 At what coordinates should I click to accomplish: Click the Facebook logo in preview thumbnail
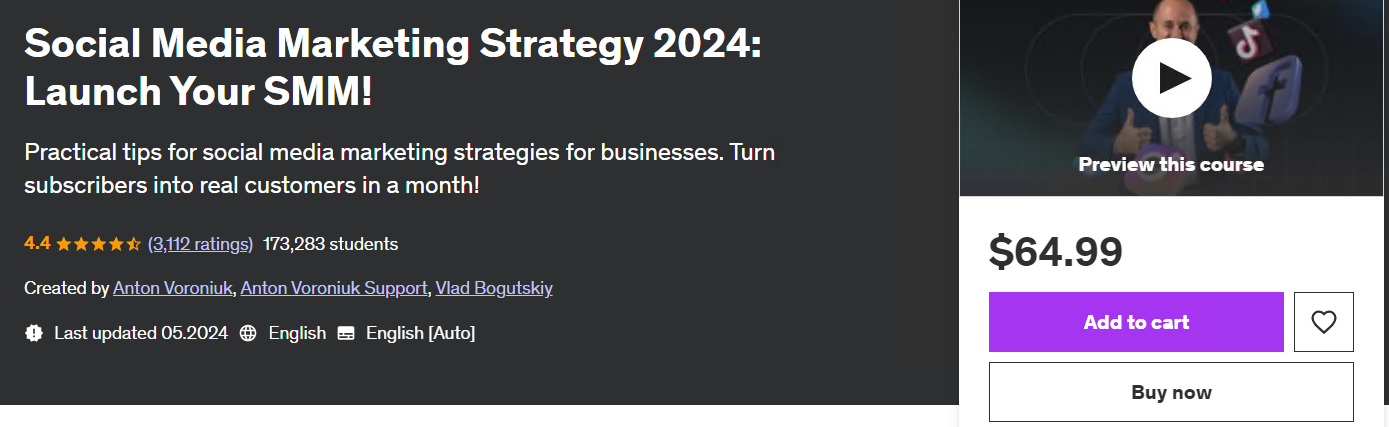click(1271, 92)
